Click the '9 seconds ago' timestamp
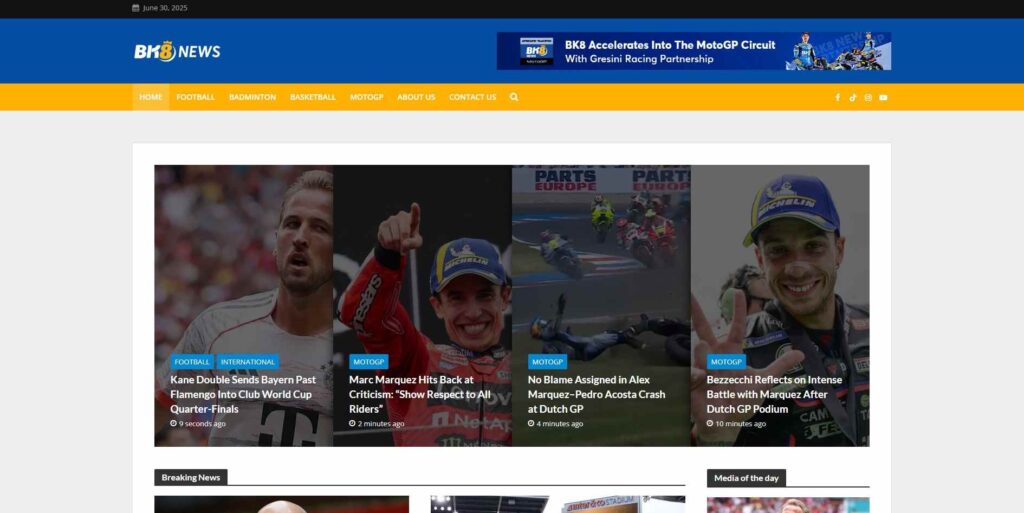Image resolution: width=1024 pixels, height=513 pixels. pos(202,424)
